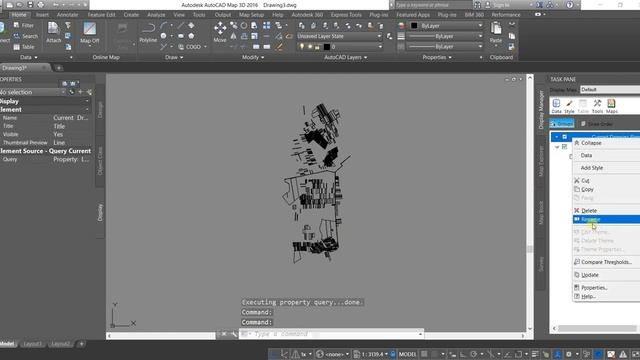640x360 pixels.
Task: Open the Search data tool
Action: coord(25,36)
